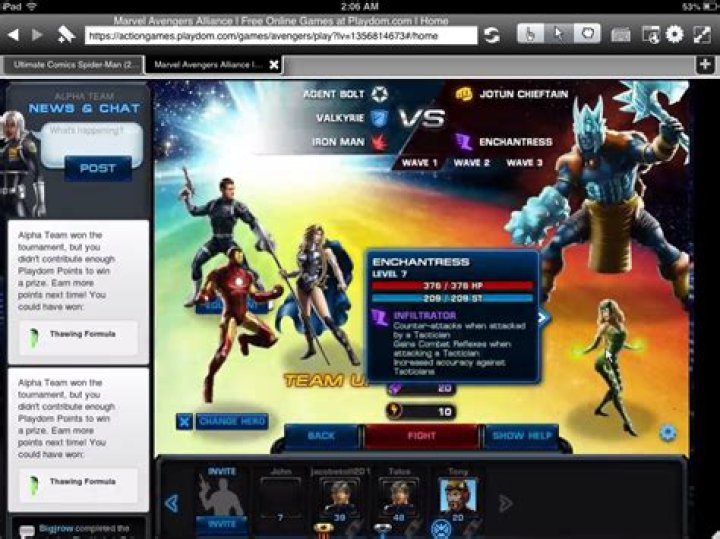Open browser settings gear

pyautogui.click(x=674, y=35)
